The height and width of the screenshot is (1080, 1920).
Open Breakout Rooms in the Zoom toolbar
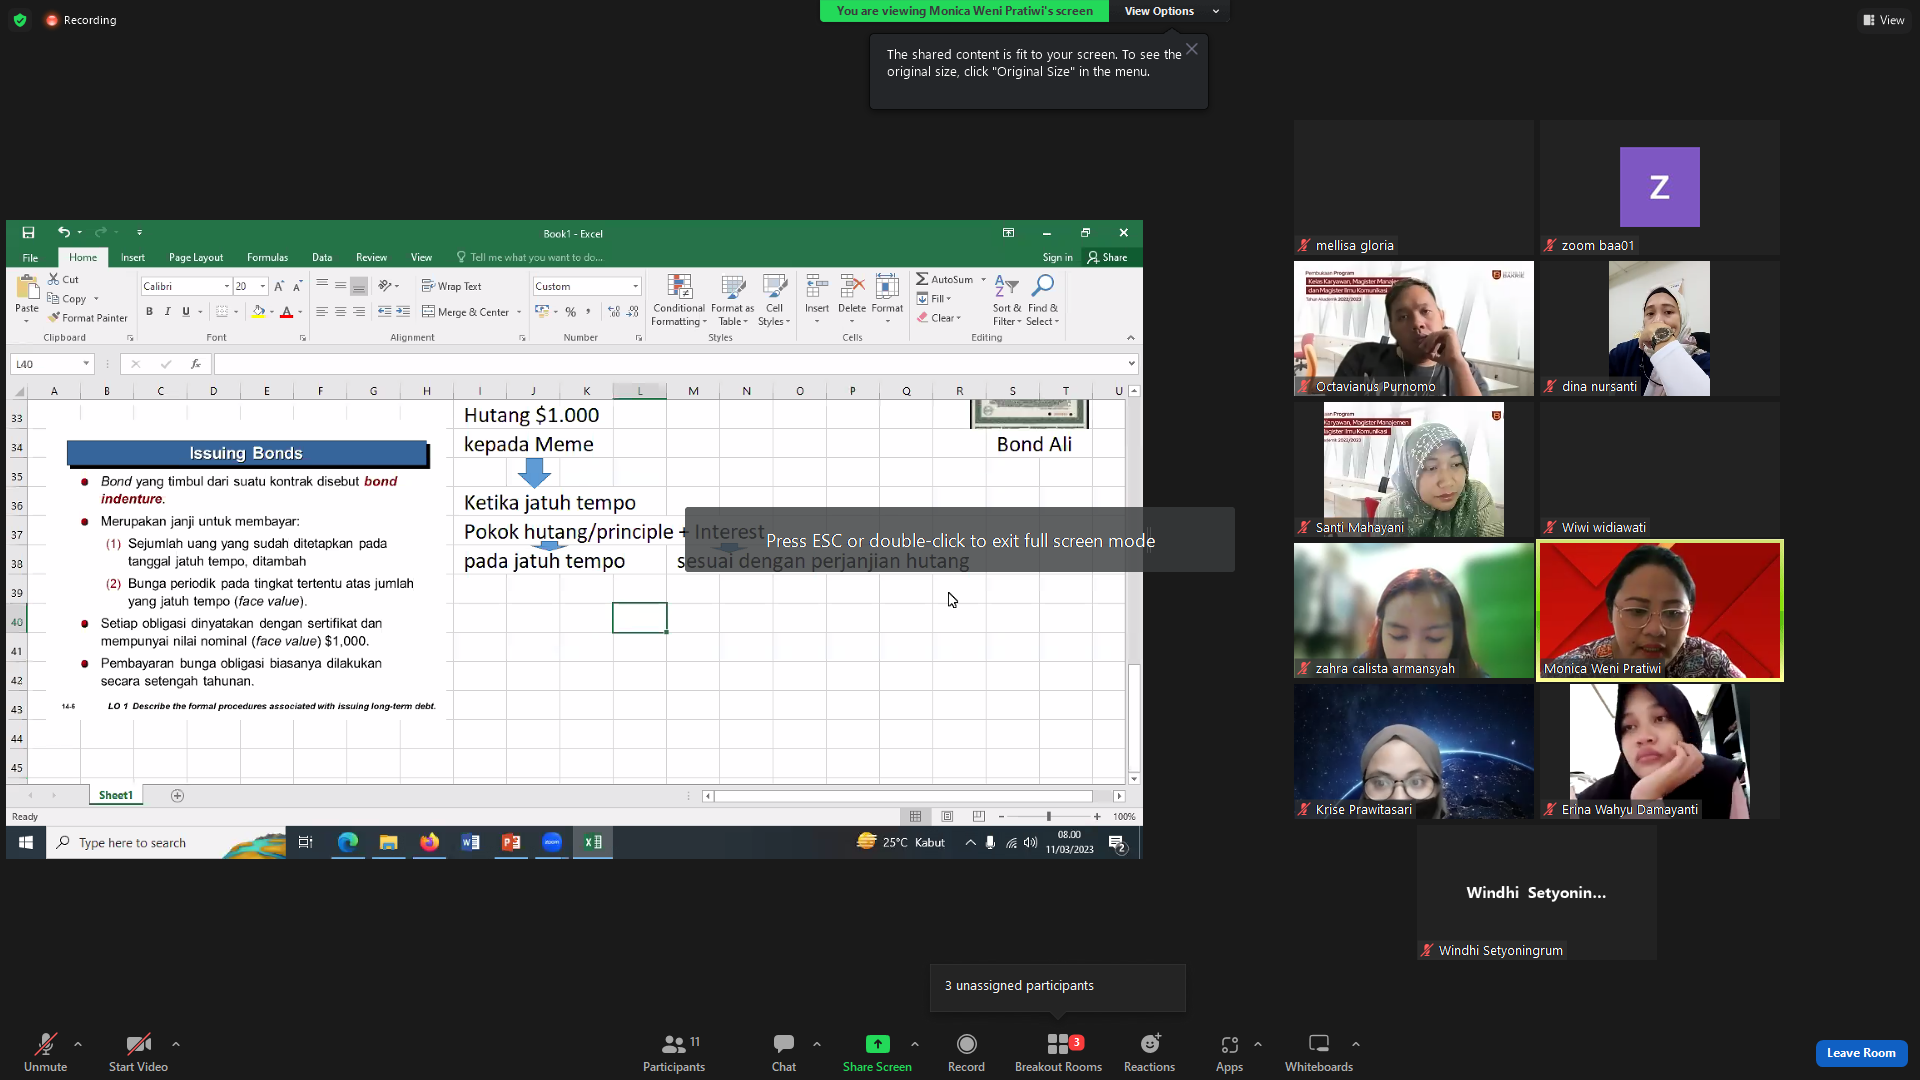(1058, 1053)
